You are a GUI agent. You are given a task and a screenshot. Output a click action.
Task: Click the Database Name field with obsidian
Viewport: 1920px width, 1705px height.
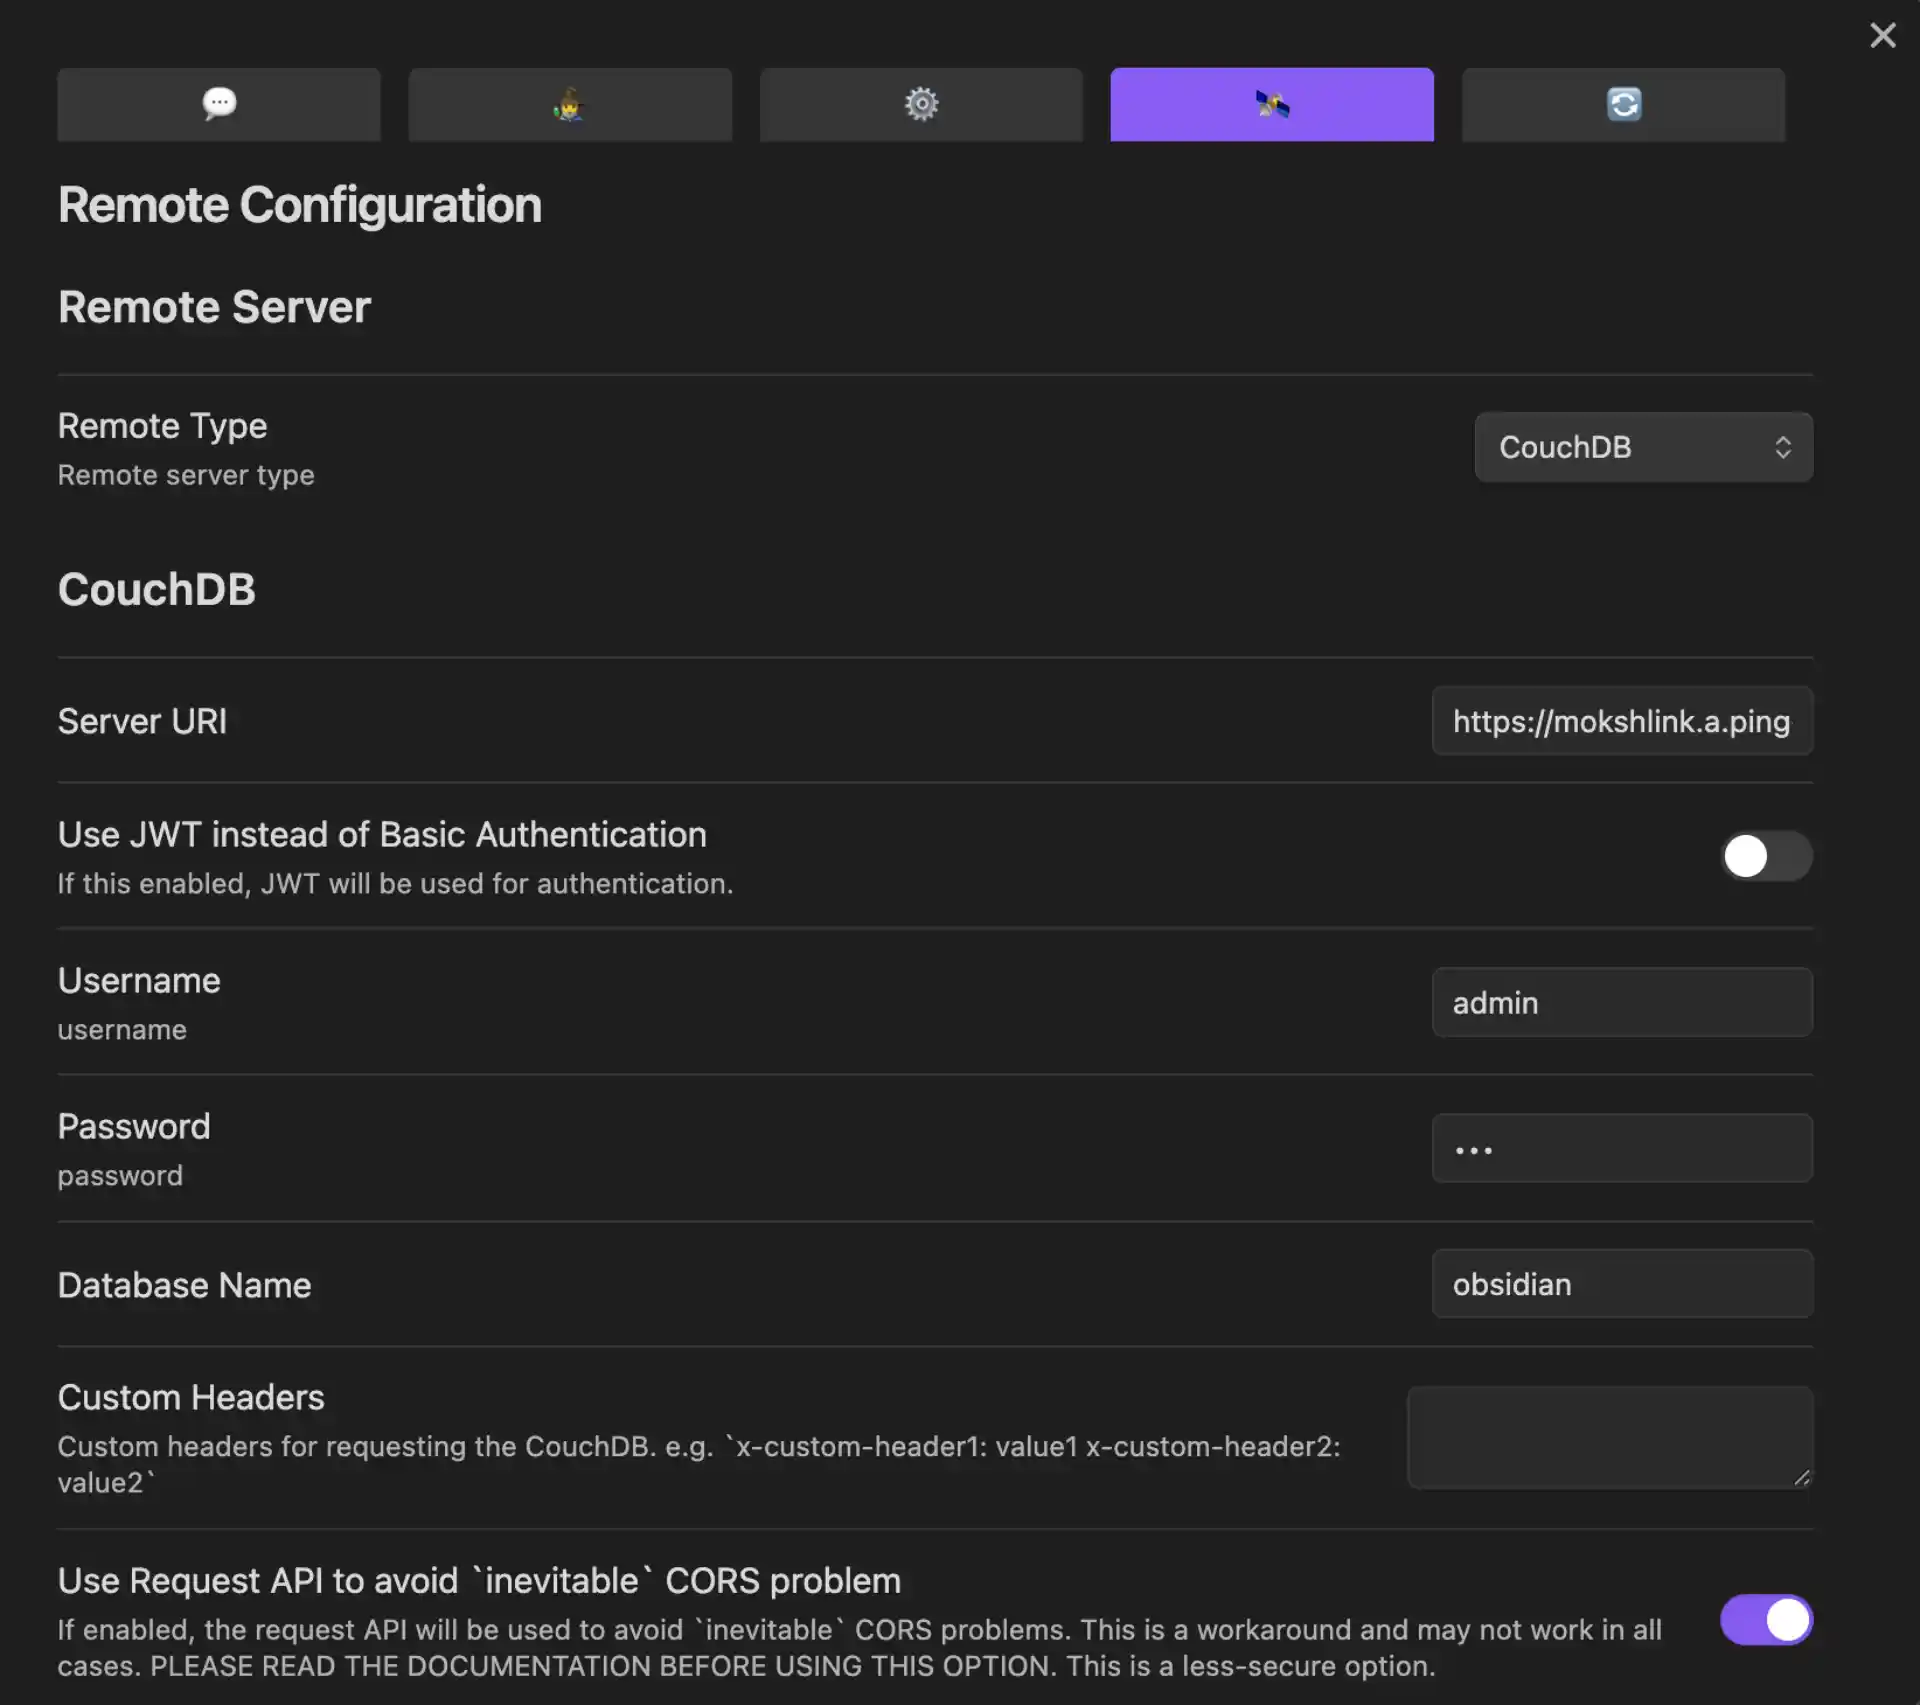[x=1621, y=1284]
